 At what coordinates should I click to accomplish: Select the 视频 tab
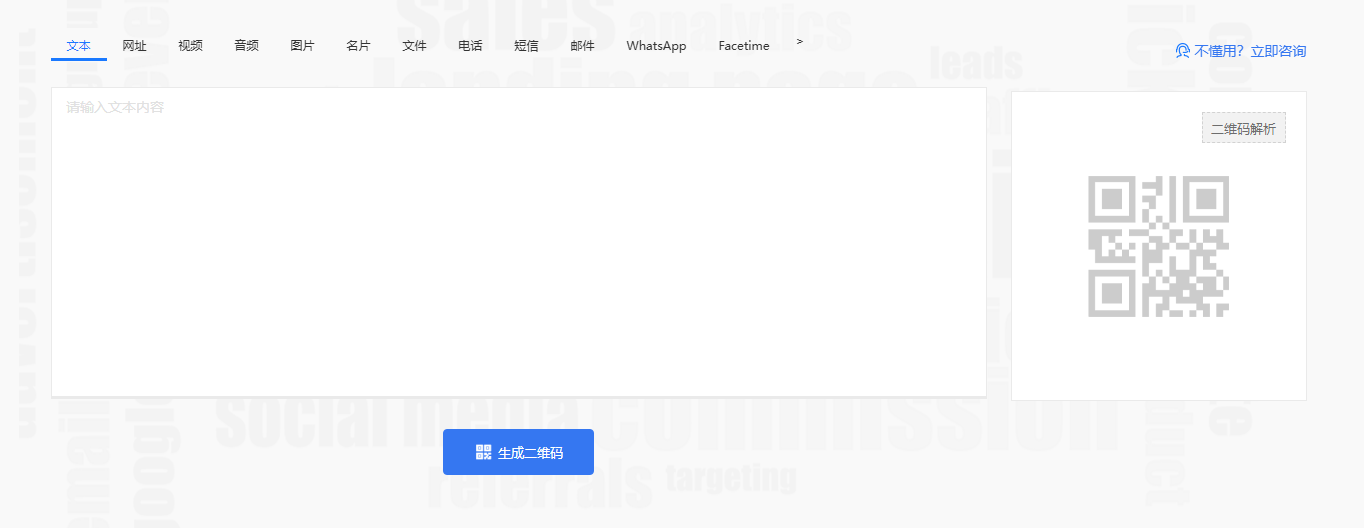click(191, 46)
